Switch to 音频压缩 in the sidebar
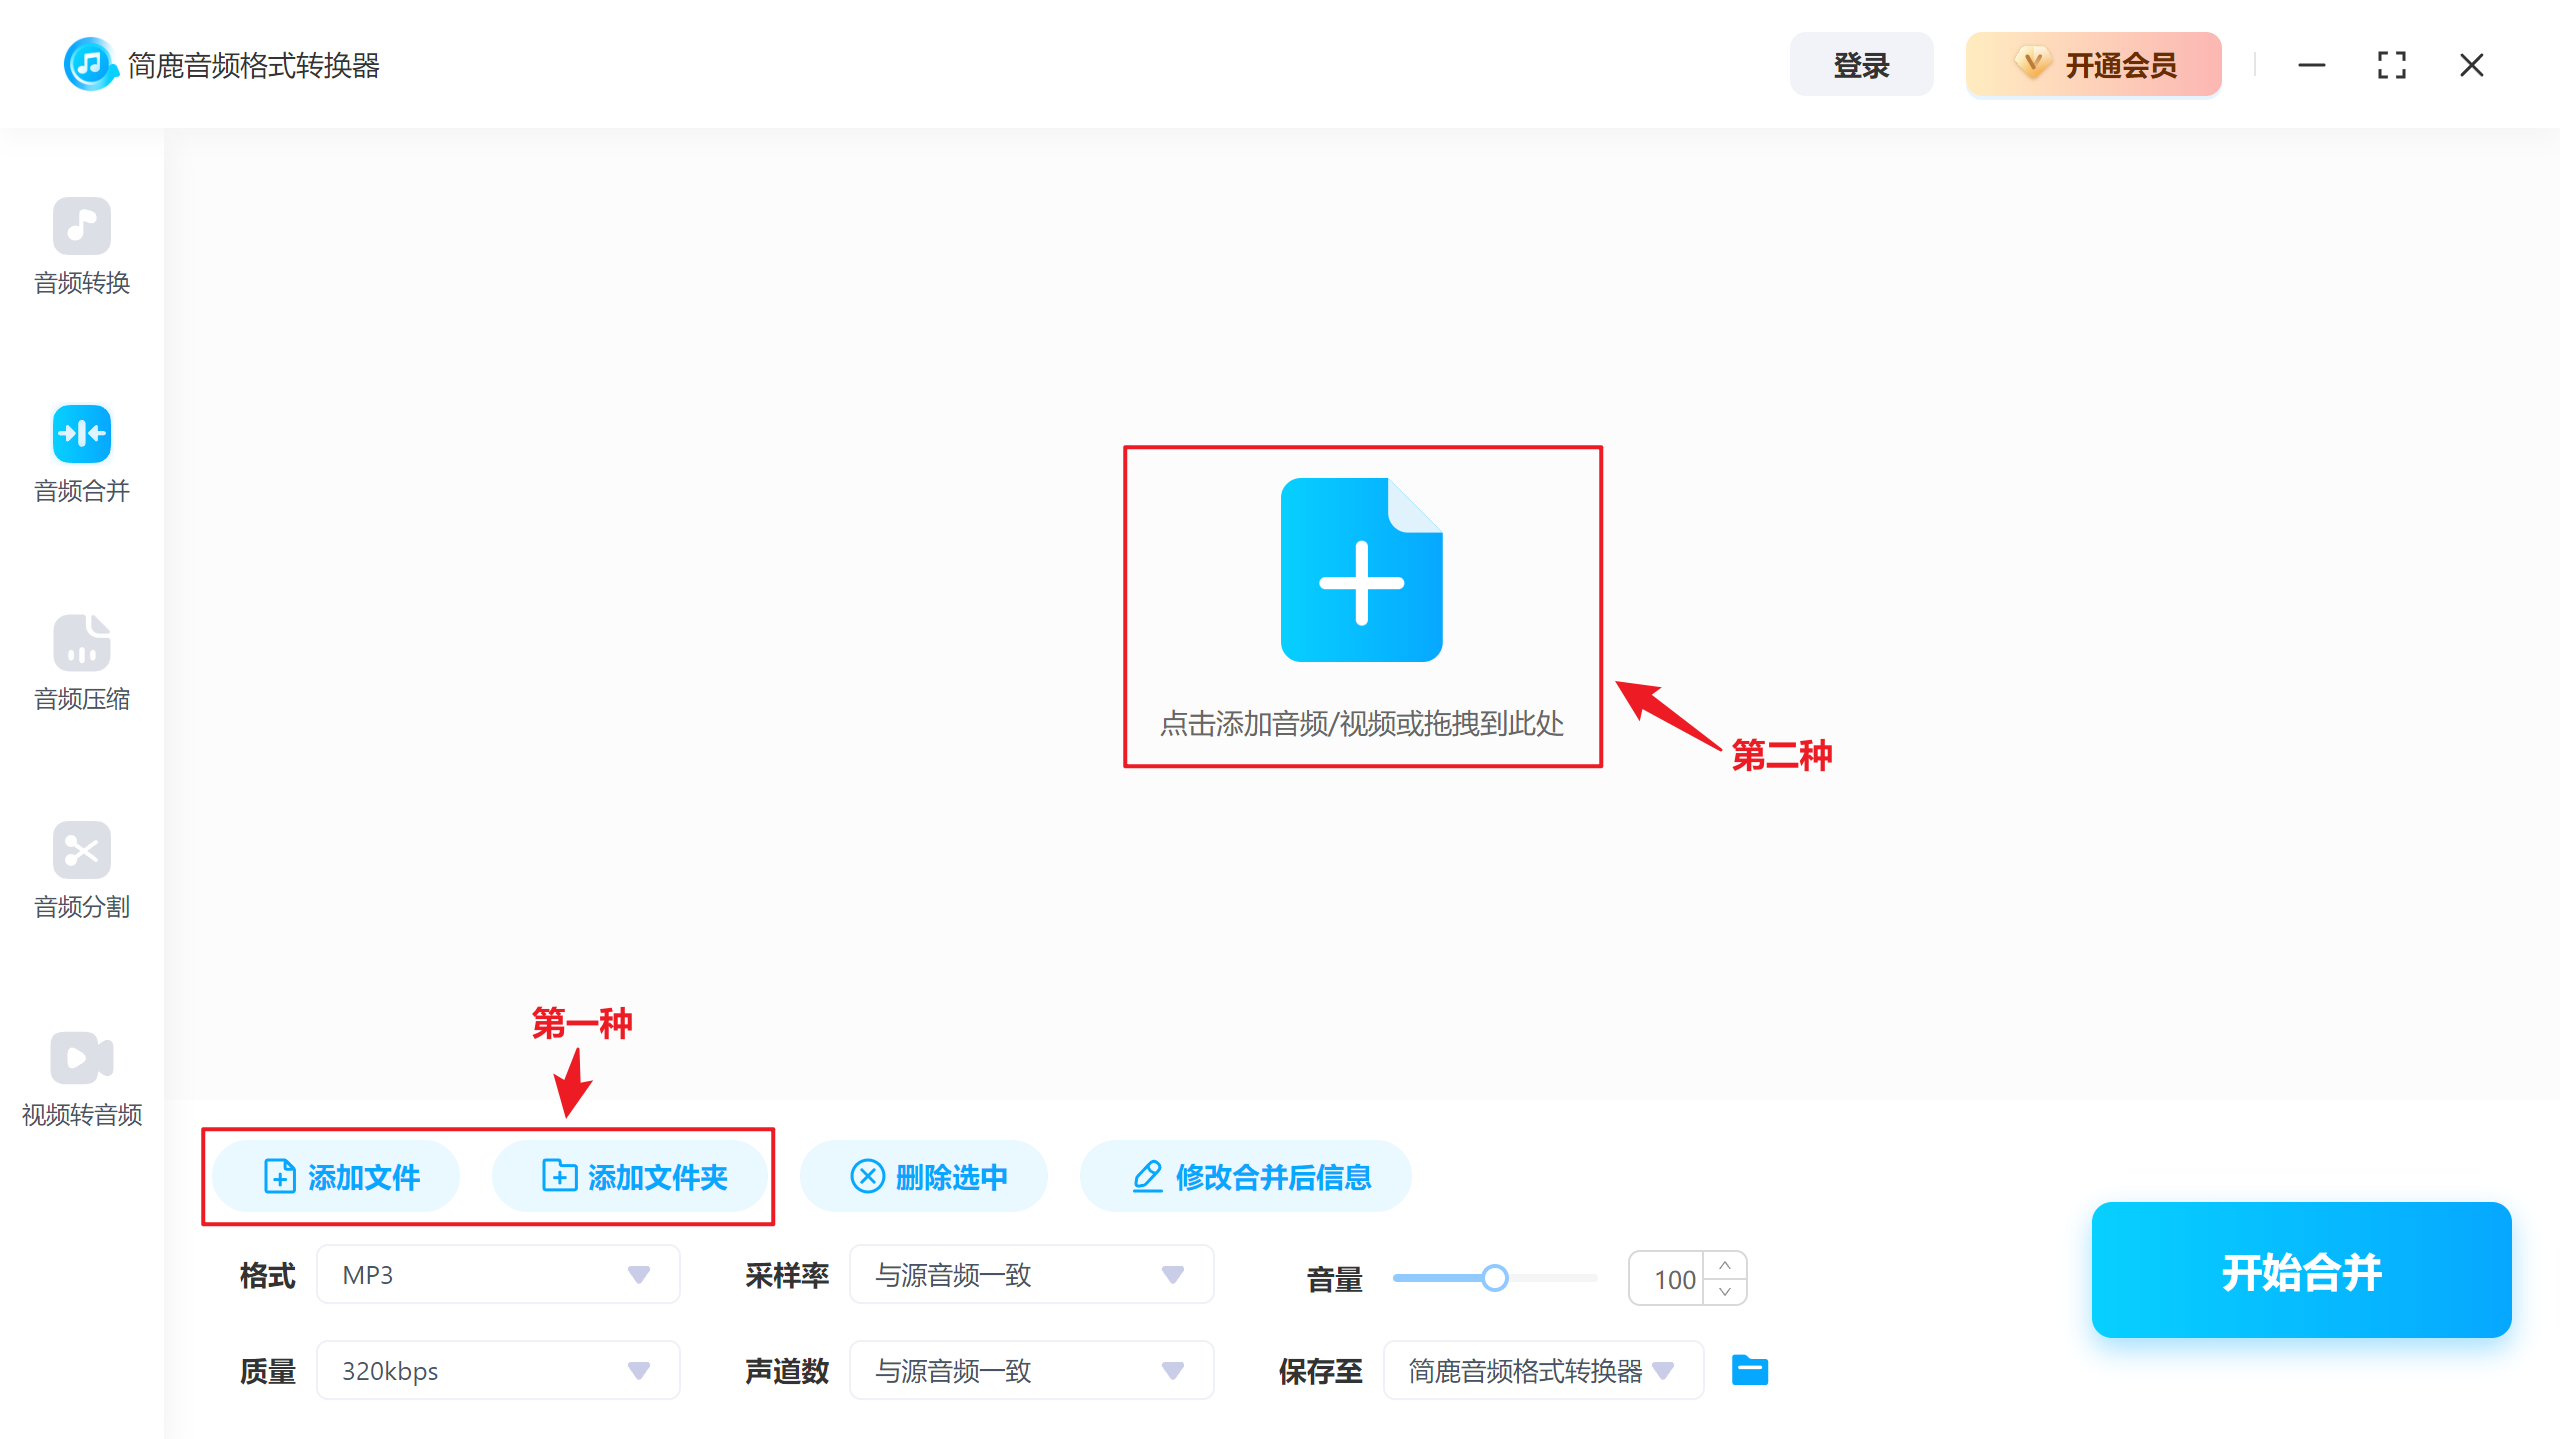Image resolution: width=2560 pixels, height=1439 pixels. (x=82, y=662)
